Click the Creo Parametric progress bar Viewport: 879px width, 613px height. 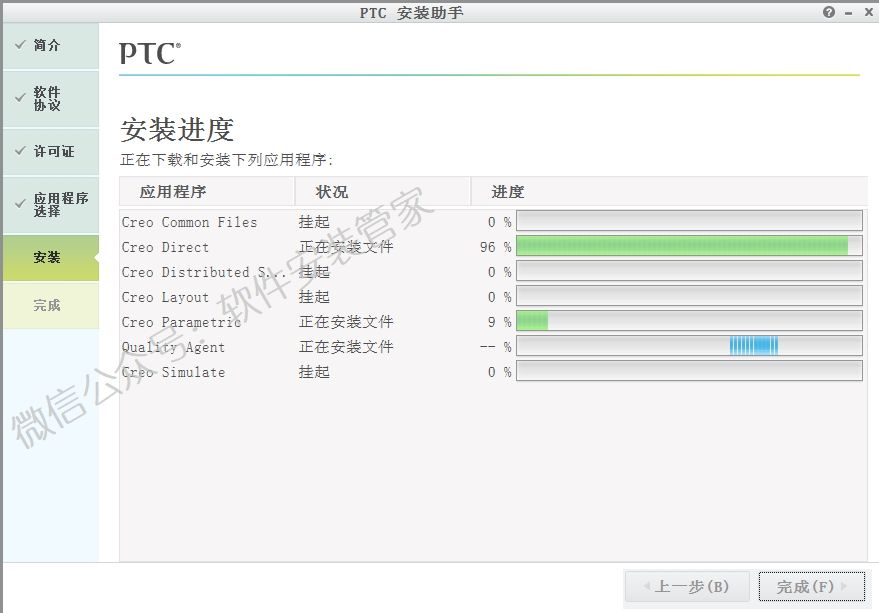click(688, 320)
